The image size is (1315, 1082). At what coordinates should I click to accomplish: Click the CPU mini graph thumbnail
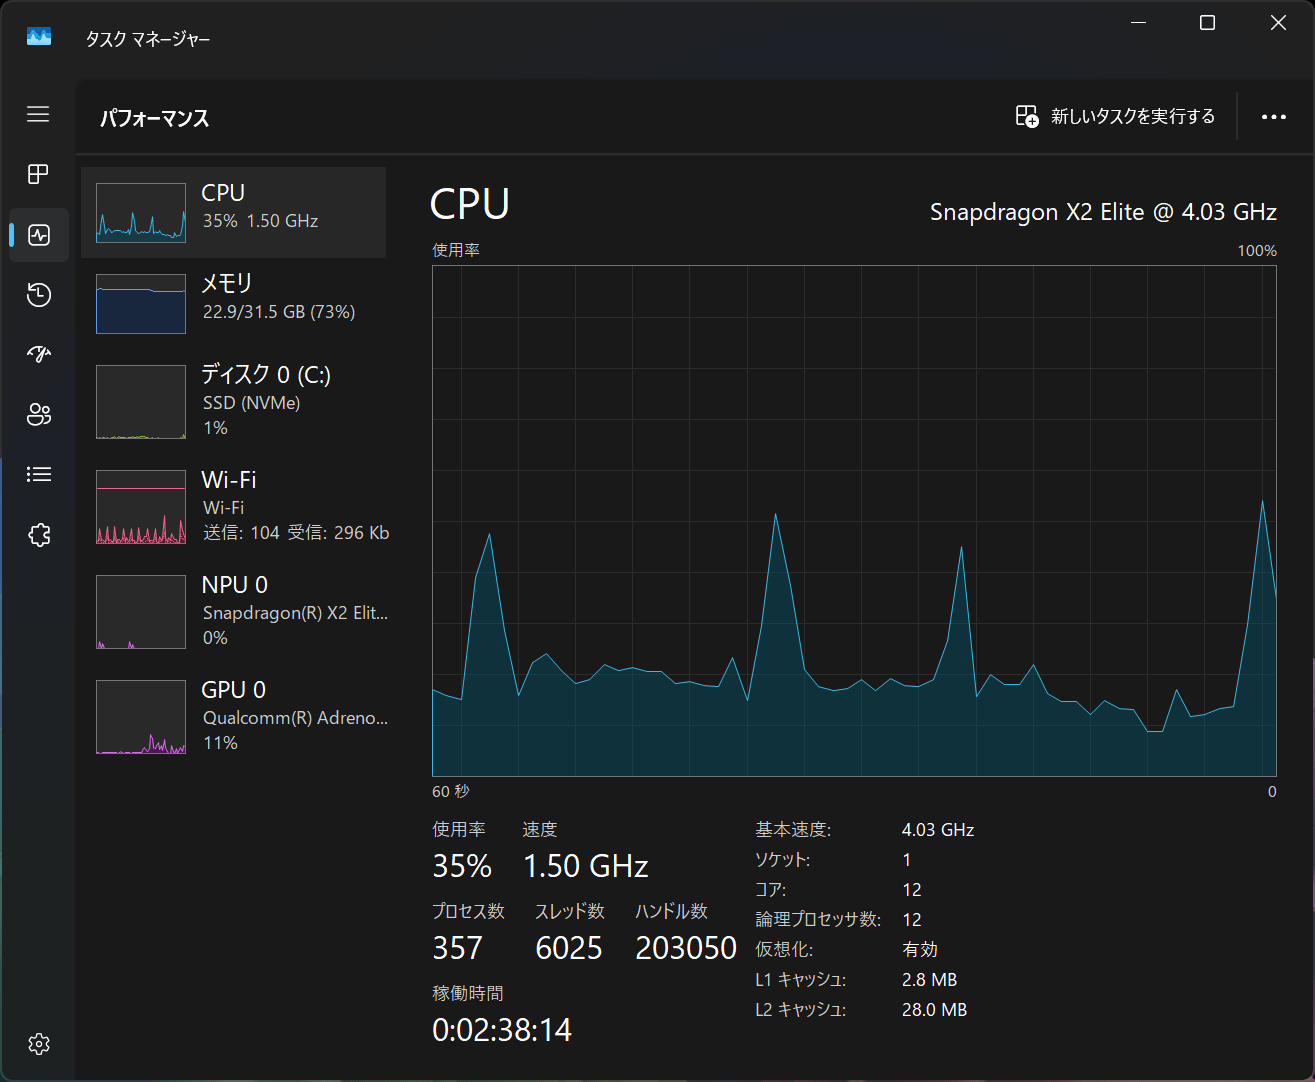click(141, 213)
